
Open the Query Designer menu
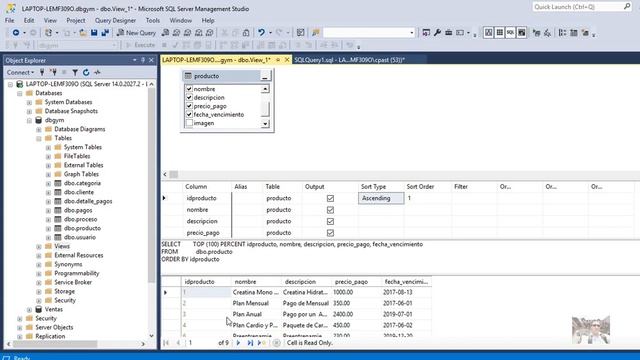[115, 20]
